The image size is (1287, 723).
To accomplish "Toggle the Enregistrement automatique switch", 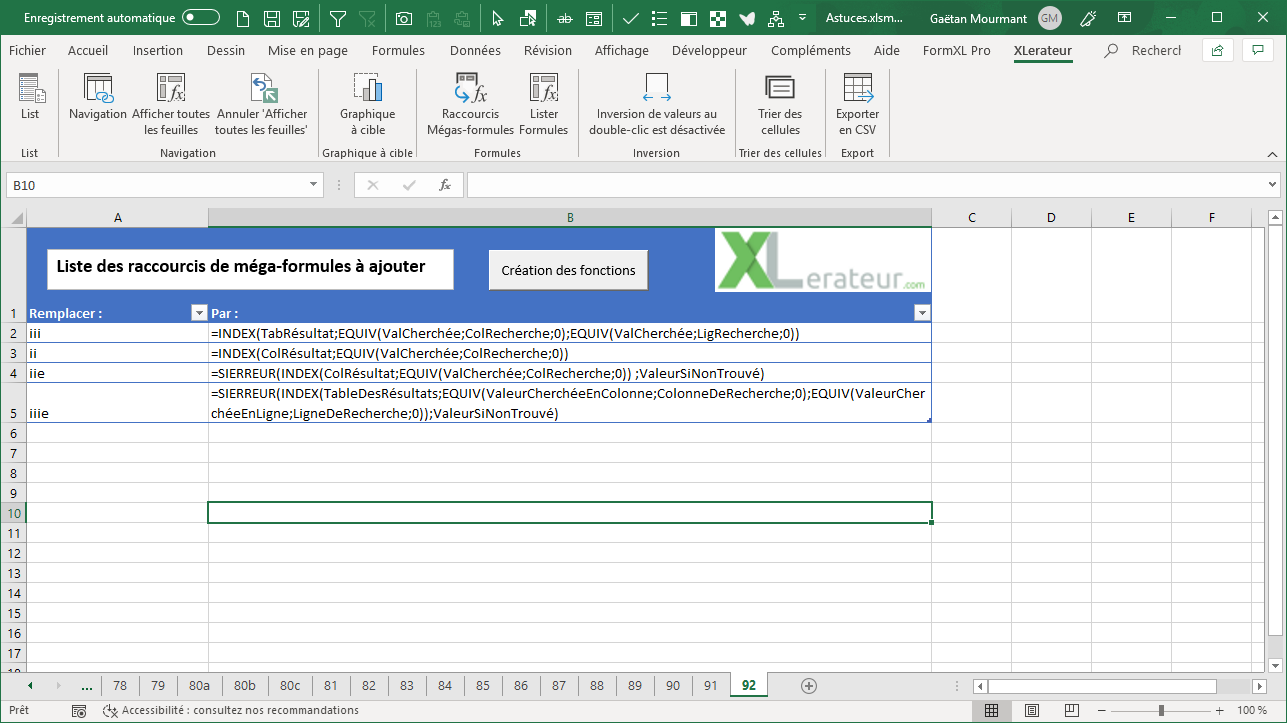I will [201, 18].
